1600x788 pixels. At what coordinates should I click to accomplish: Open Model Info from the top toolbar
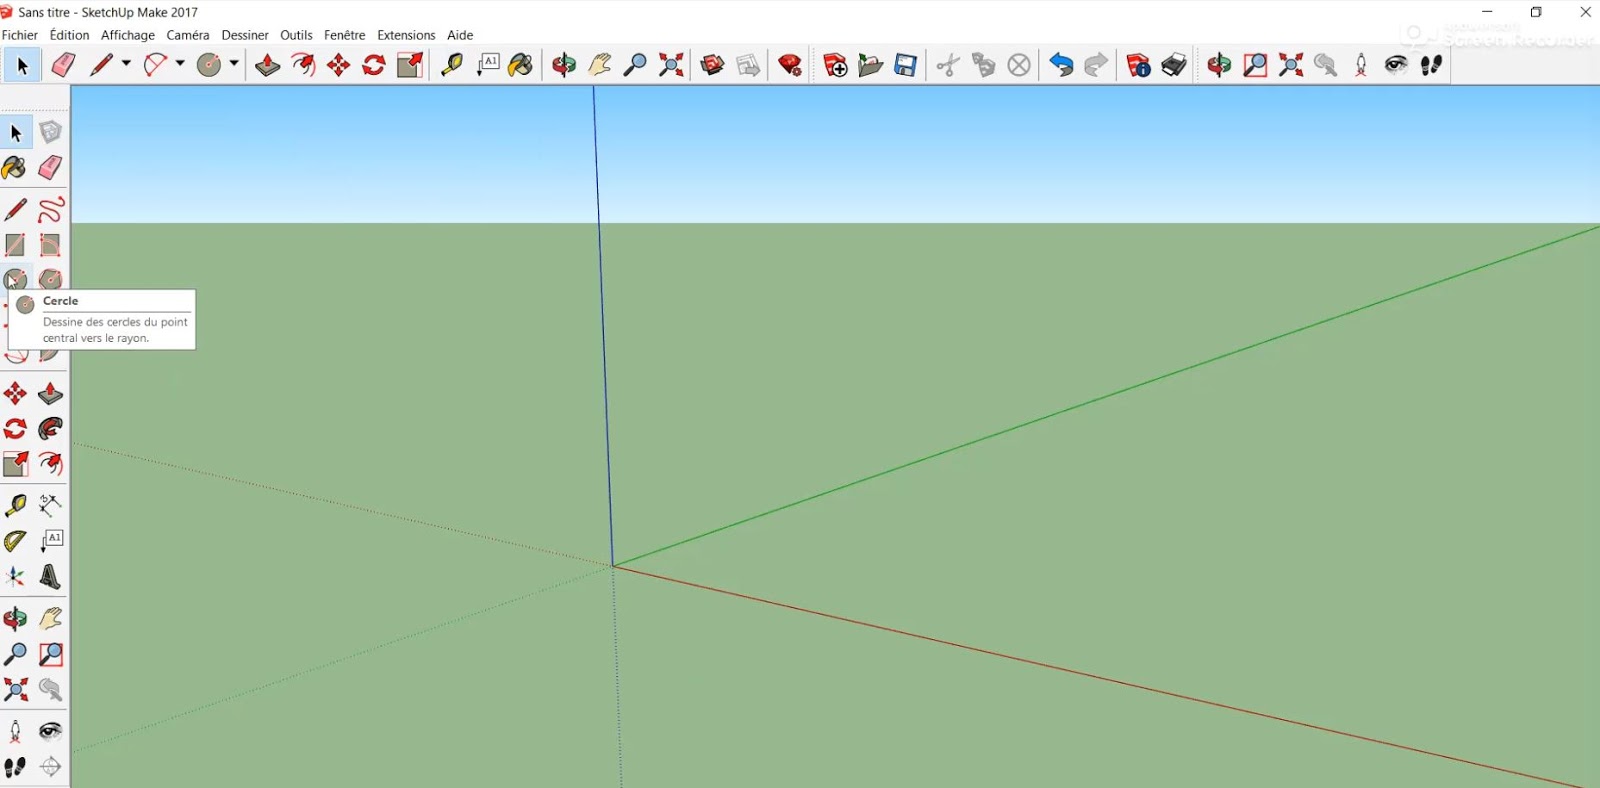[x=1138, y=65]
